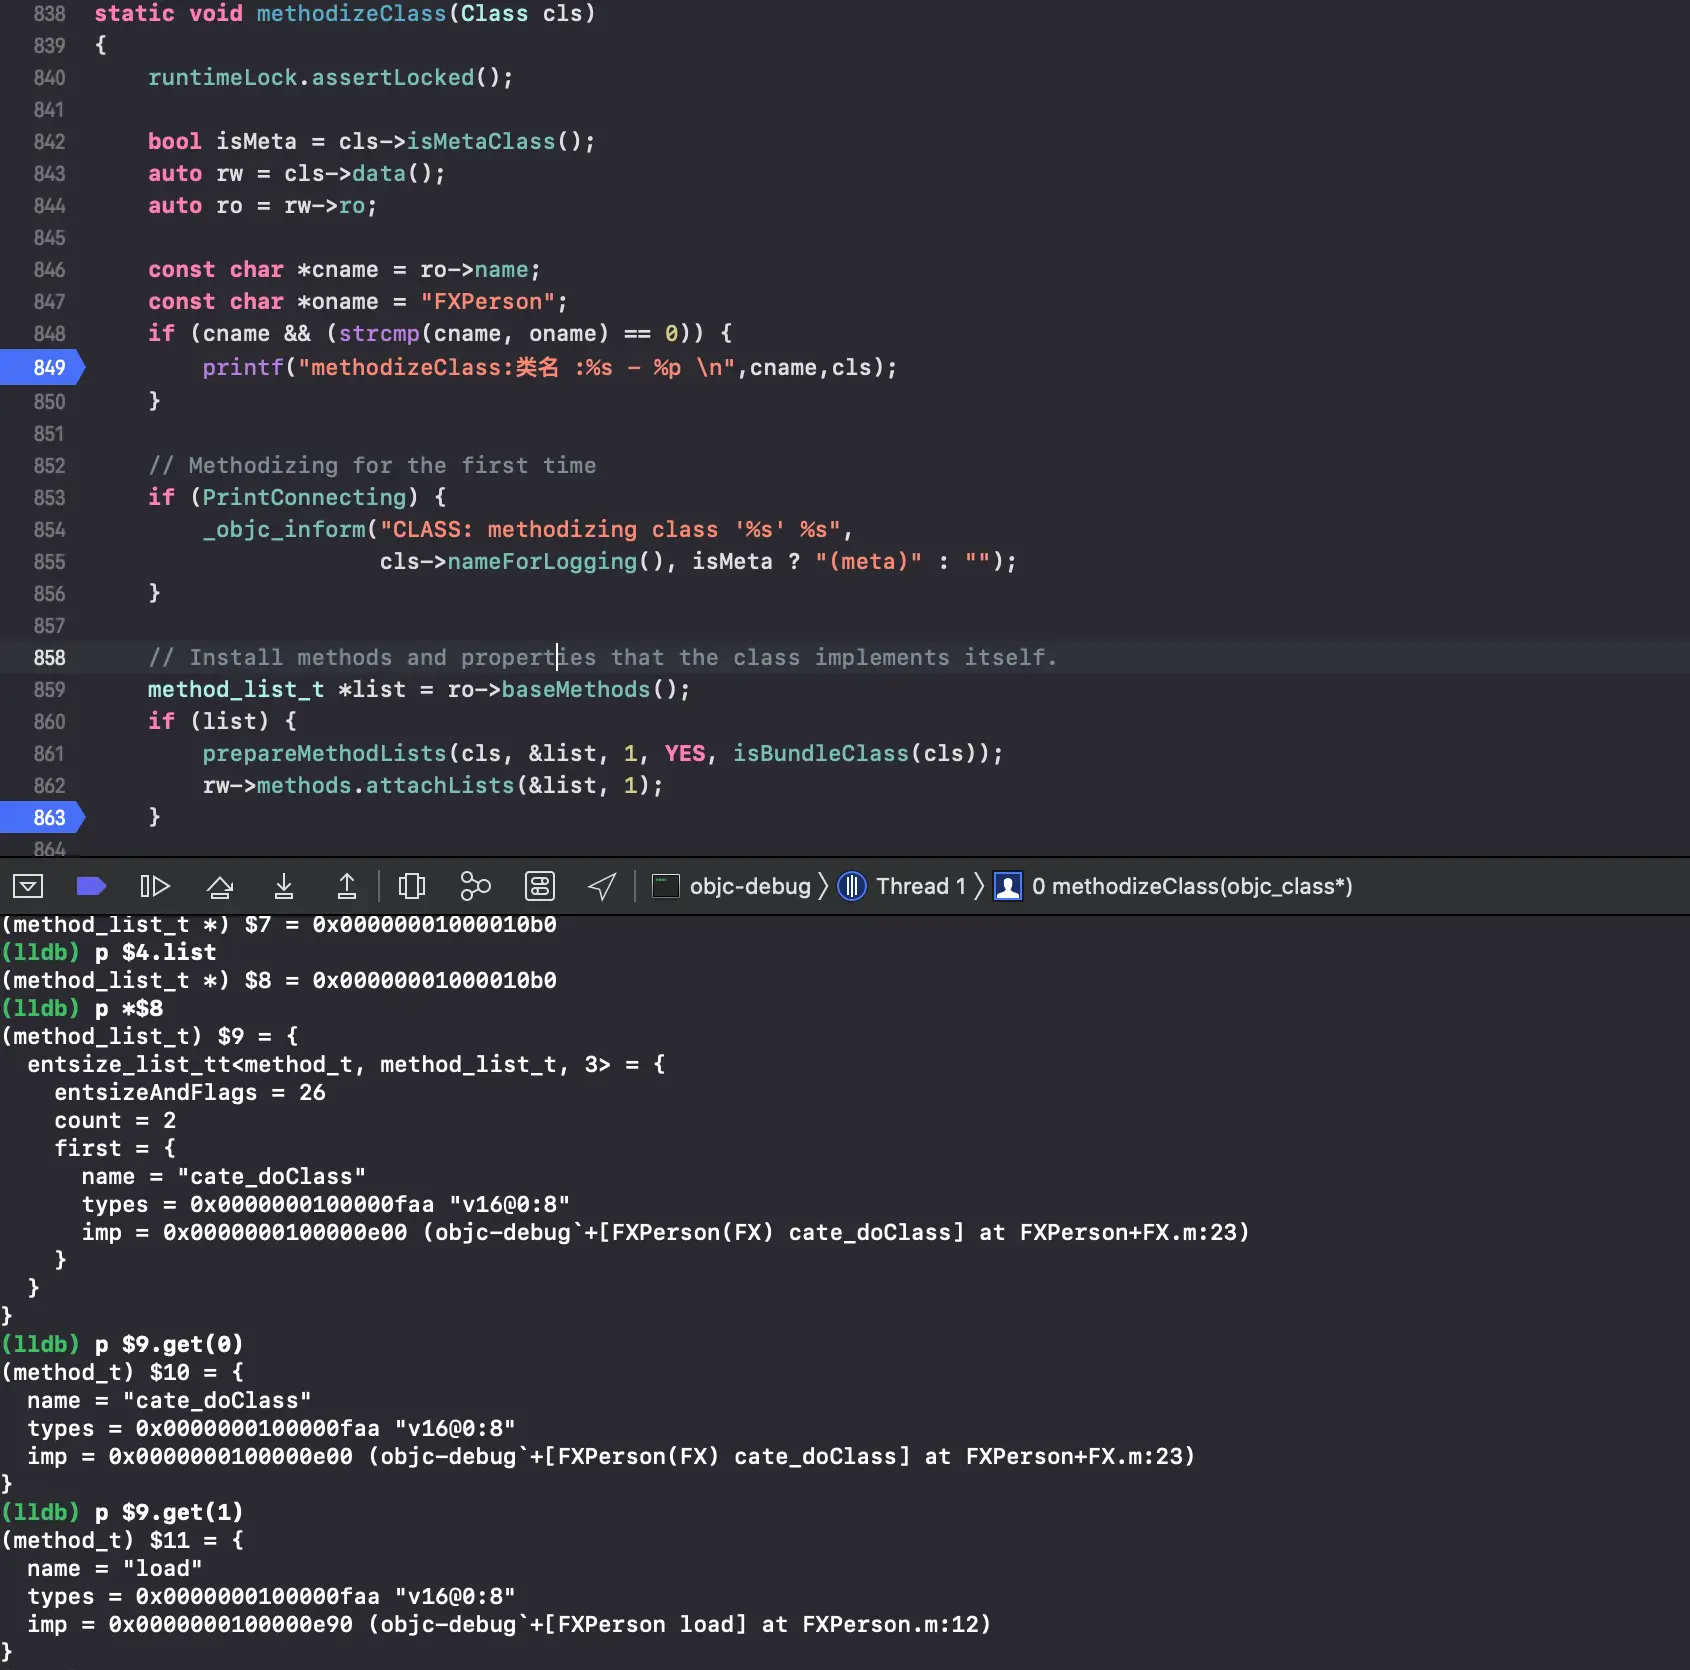
Task: Open Environment Overrides
Action: tap(540, 886)
